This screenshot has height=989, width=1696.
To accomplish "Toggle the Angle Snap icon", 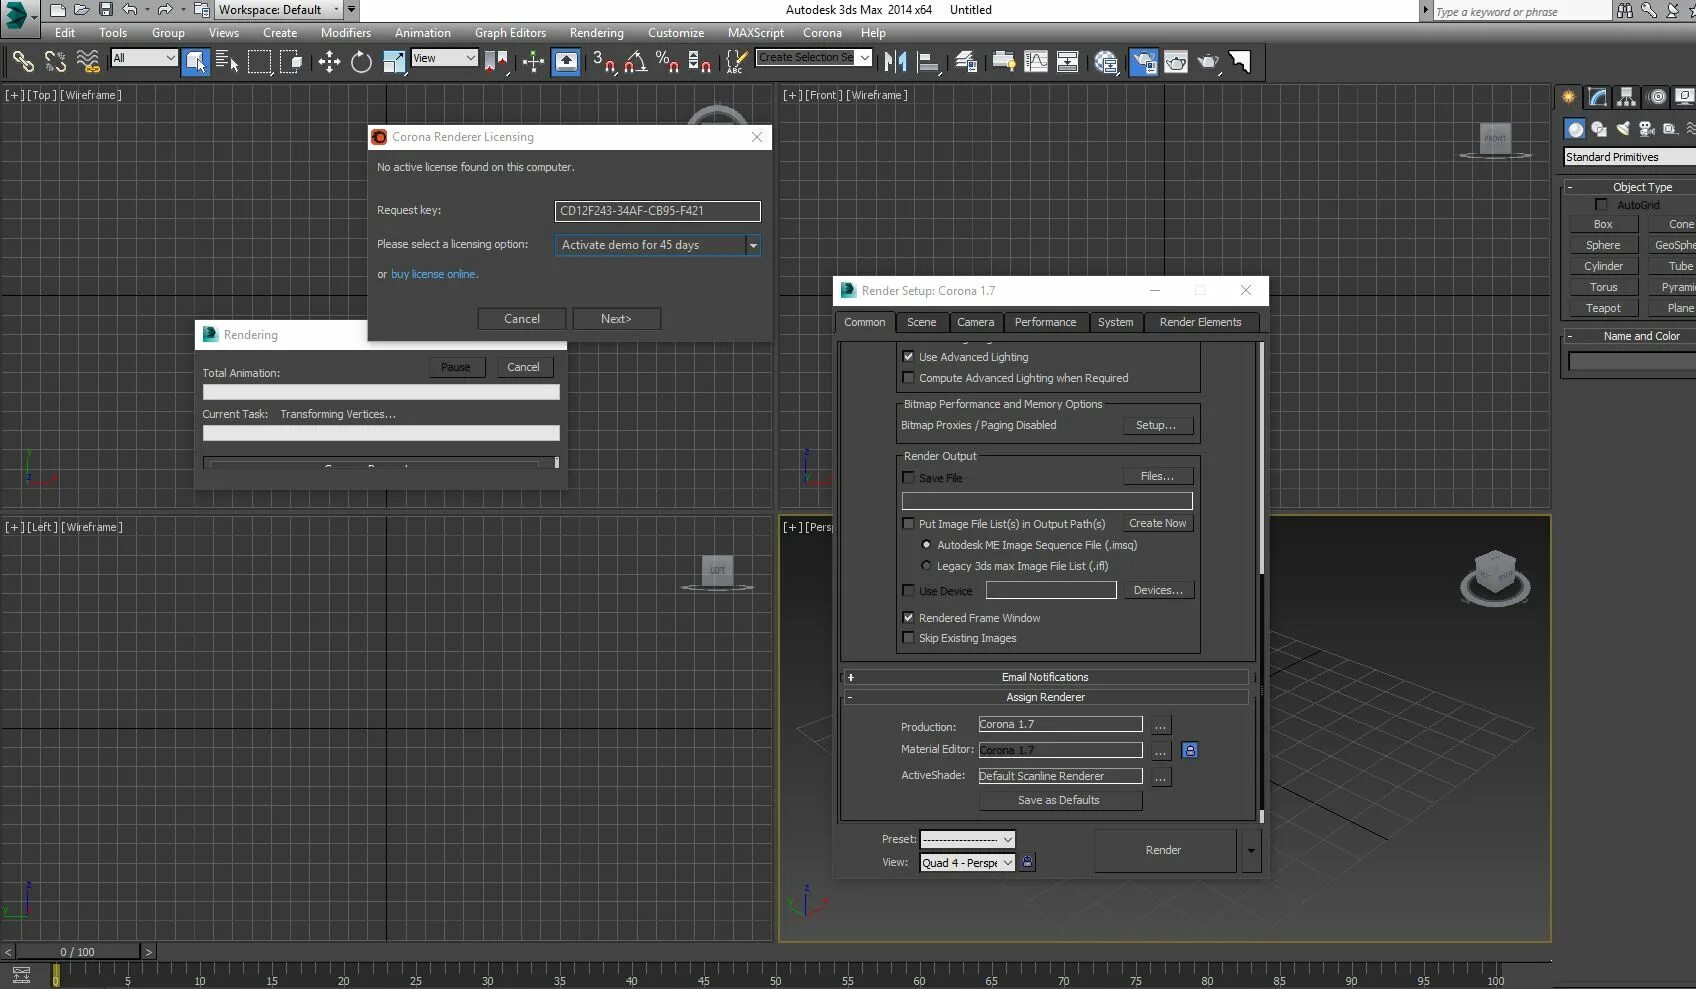I will coord(635,62).
